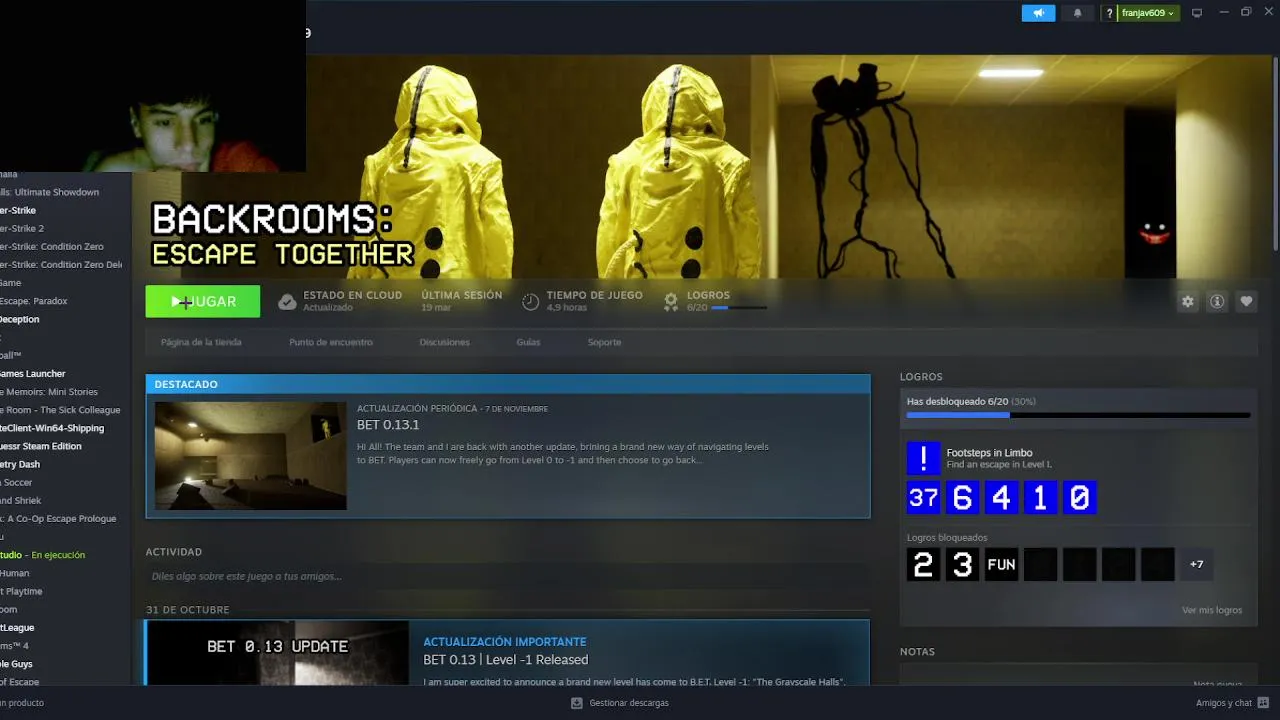Select The Sick Colleague library entry
1280x720 pixels.
(60, 410)
